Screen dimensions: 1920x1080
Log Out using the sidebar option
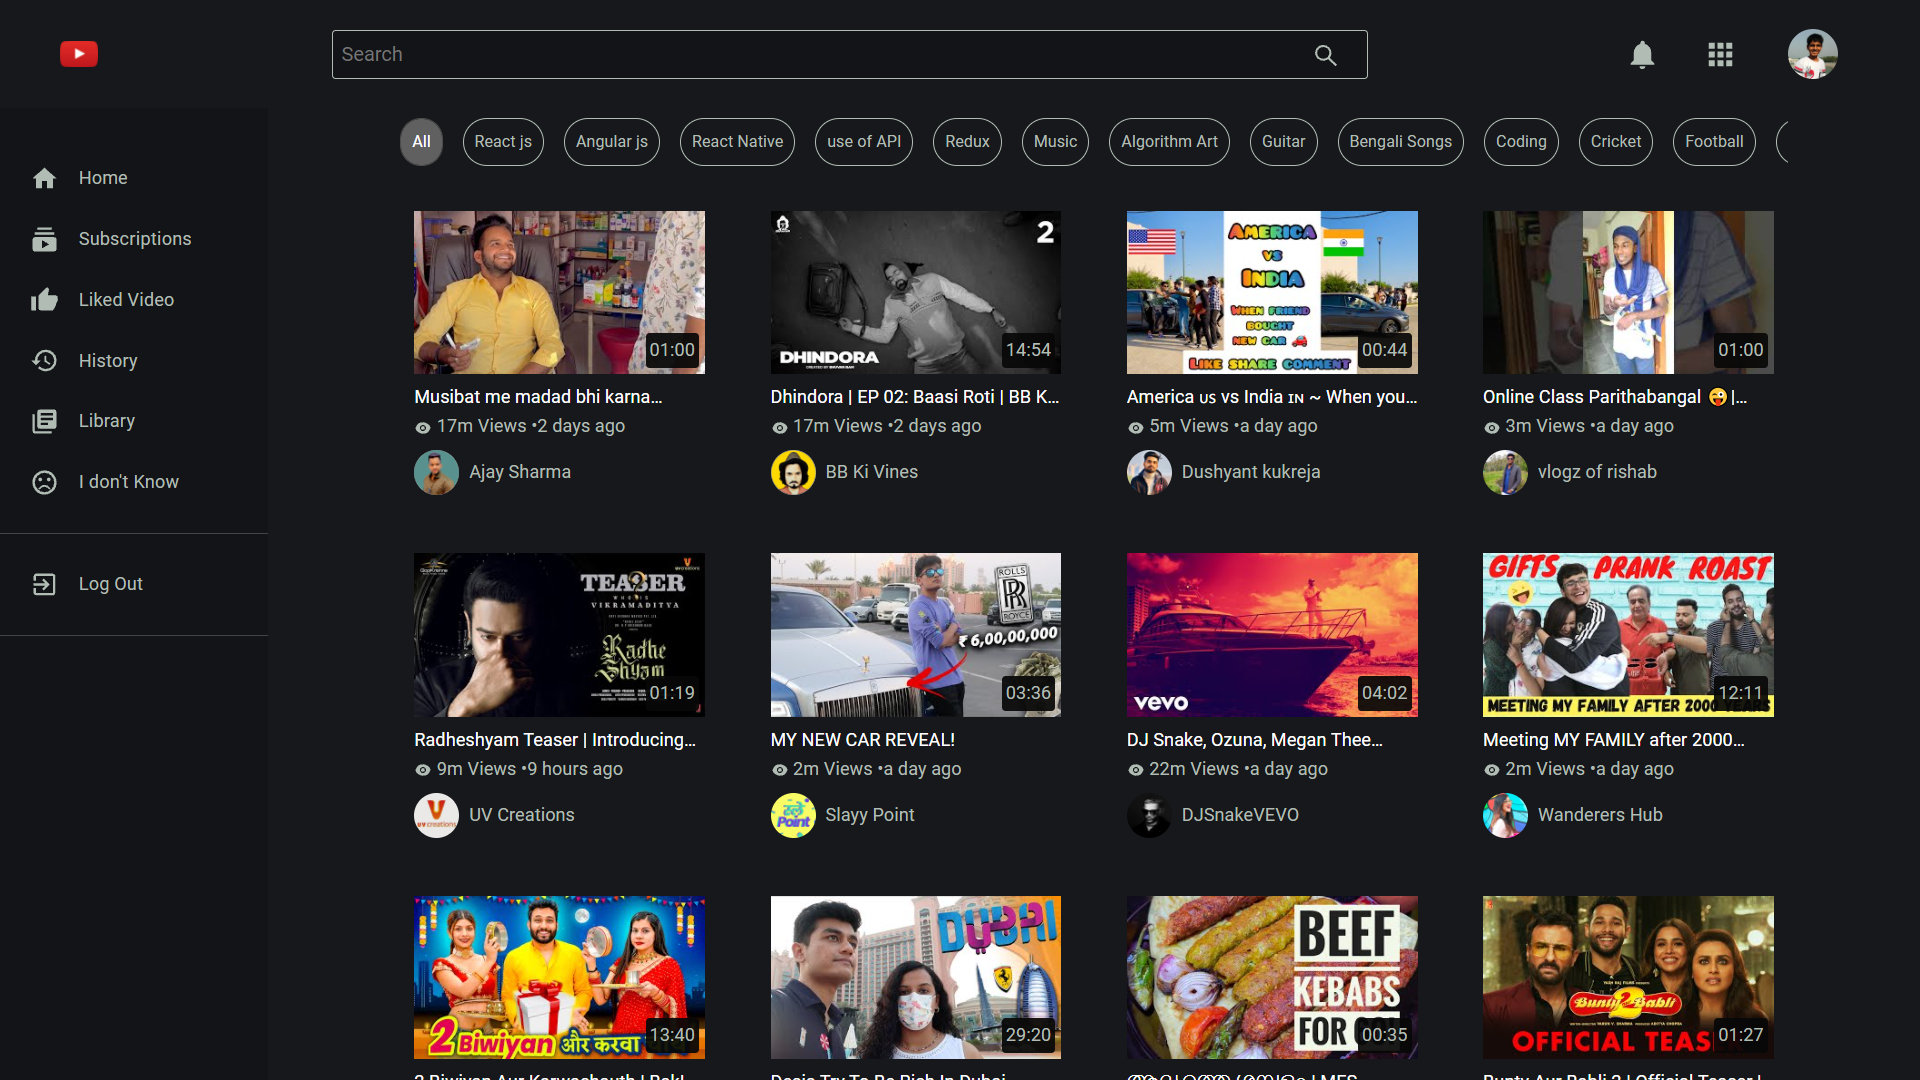[110, 584]
